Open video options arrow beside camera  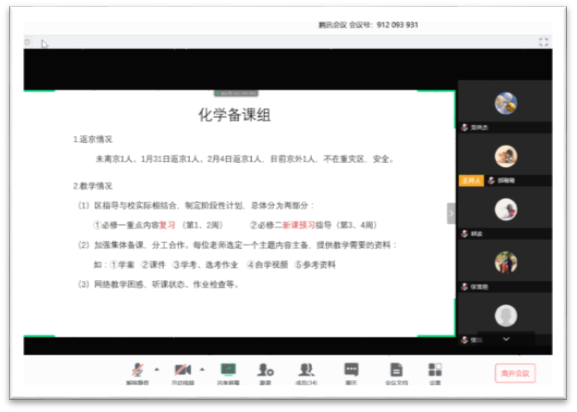202,369
